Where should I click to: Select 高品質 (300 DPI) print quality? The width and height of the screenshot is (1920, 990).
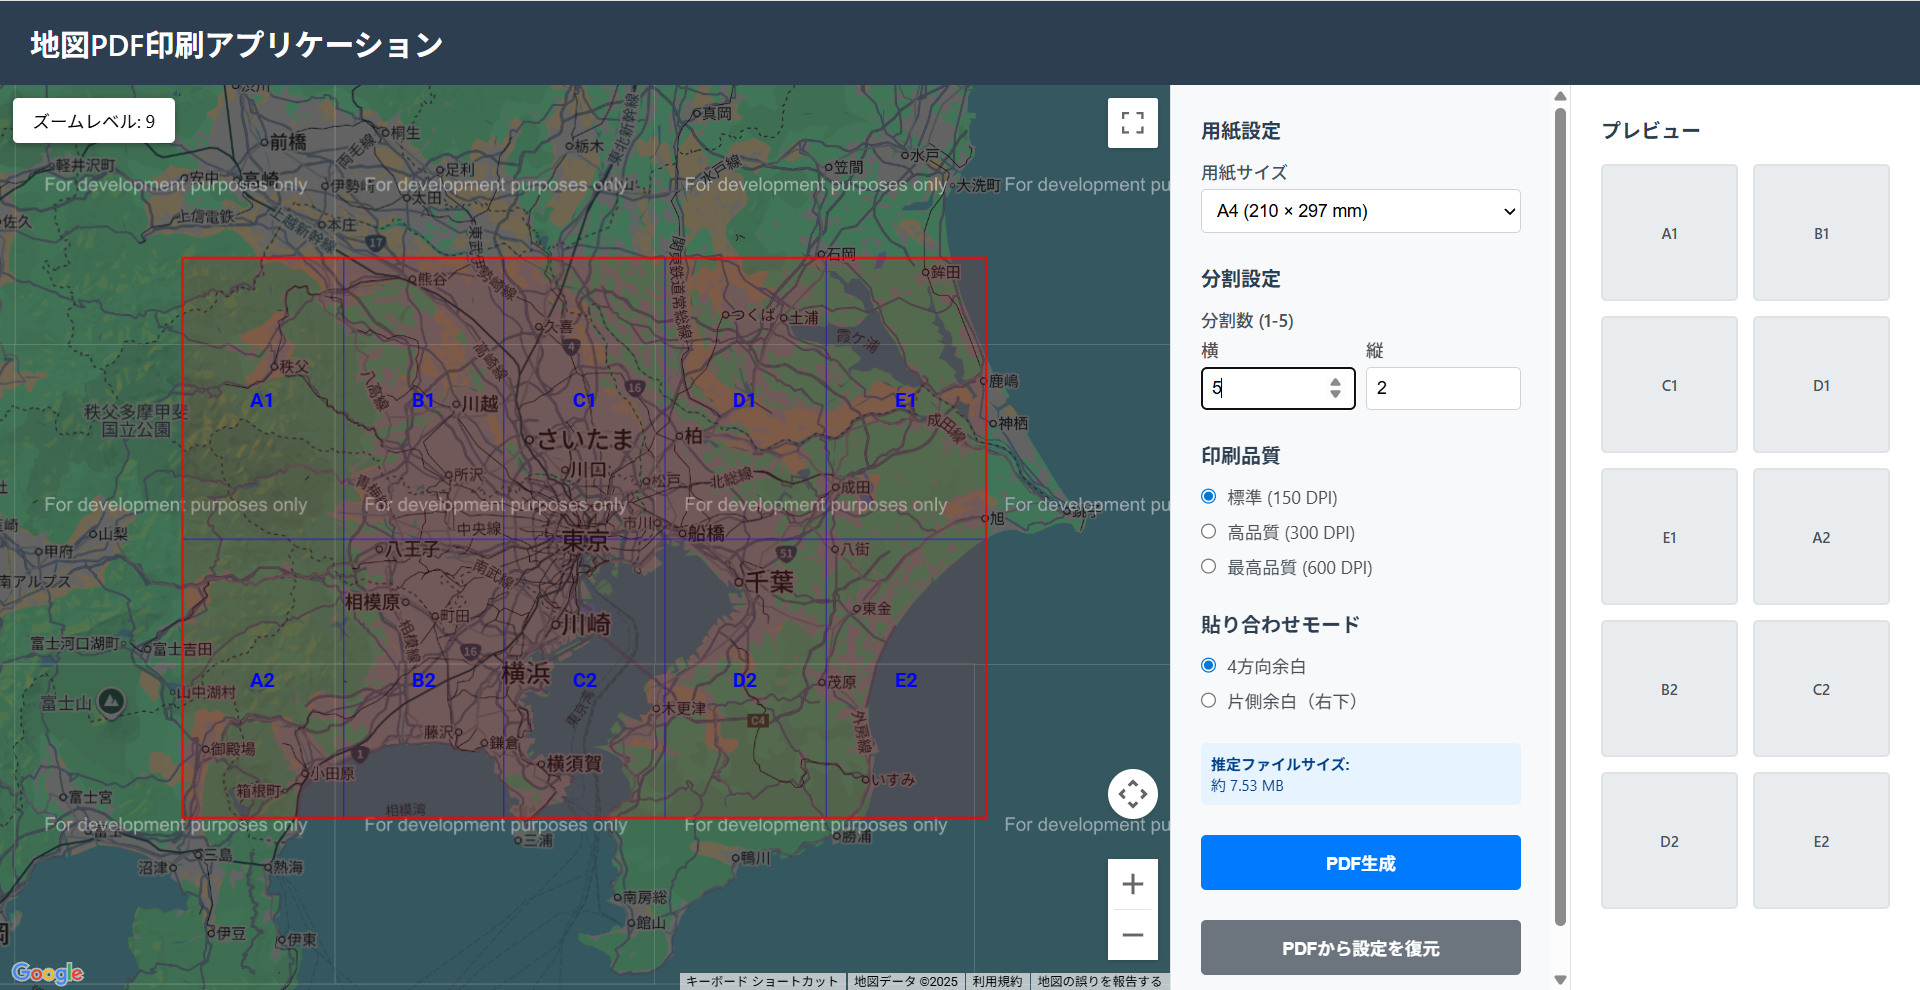[x=1209, y=532]
